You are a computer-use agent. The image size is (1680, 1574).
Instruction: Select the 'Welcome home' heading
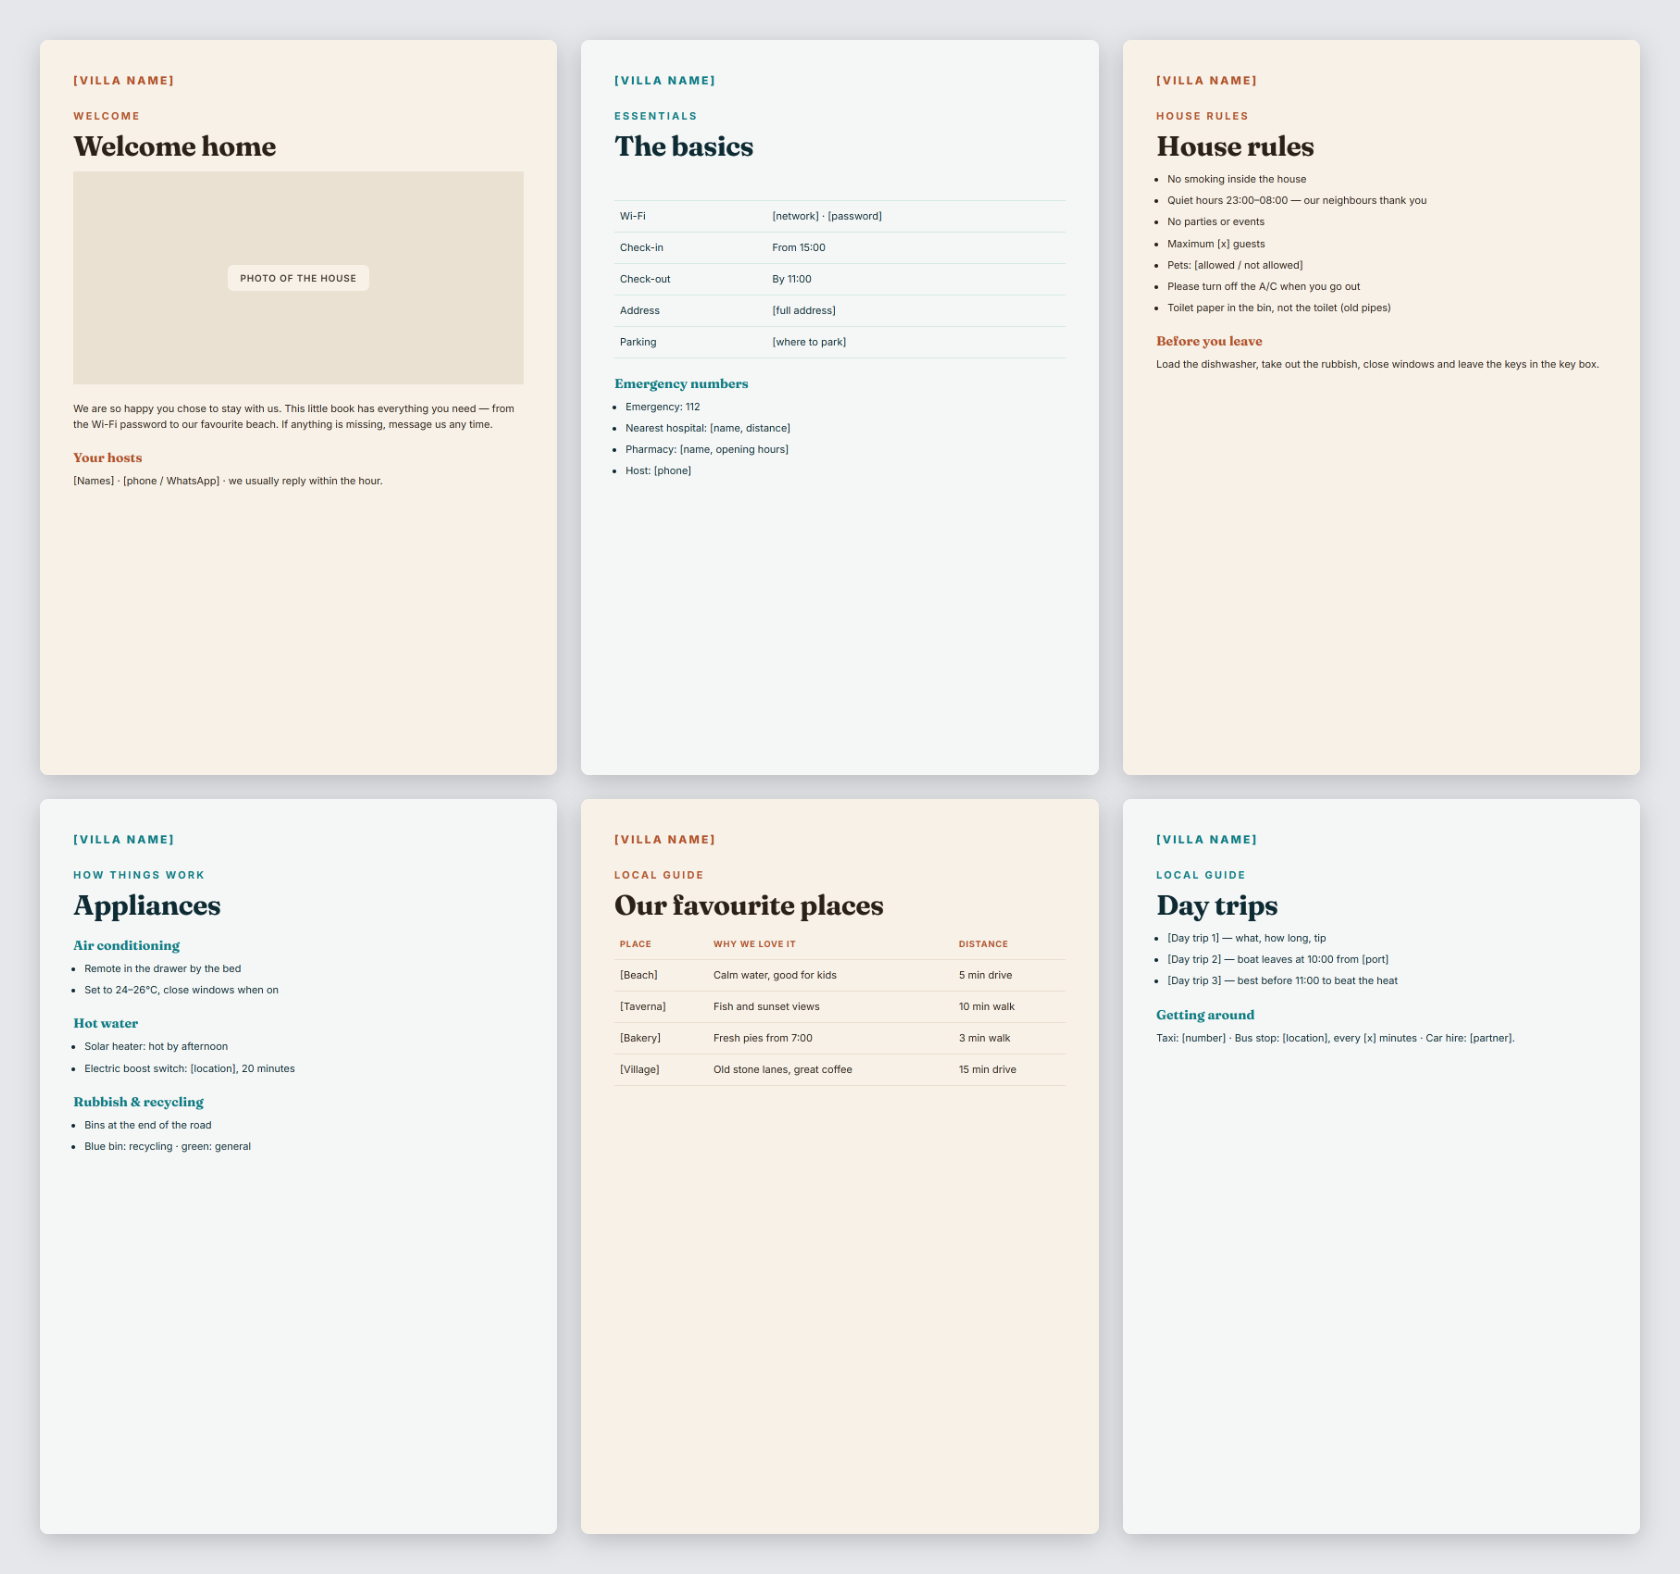tap(175, 146)
